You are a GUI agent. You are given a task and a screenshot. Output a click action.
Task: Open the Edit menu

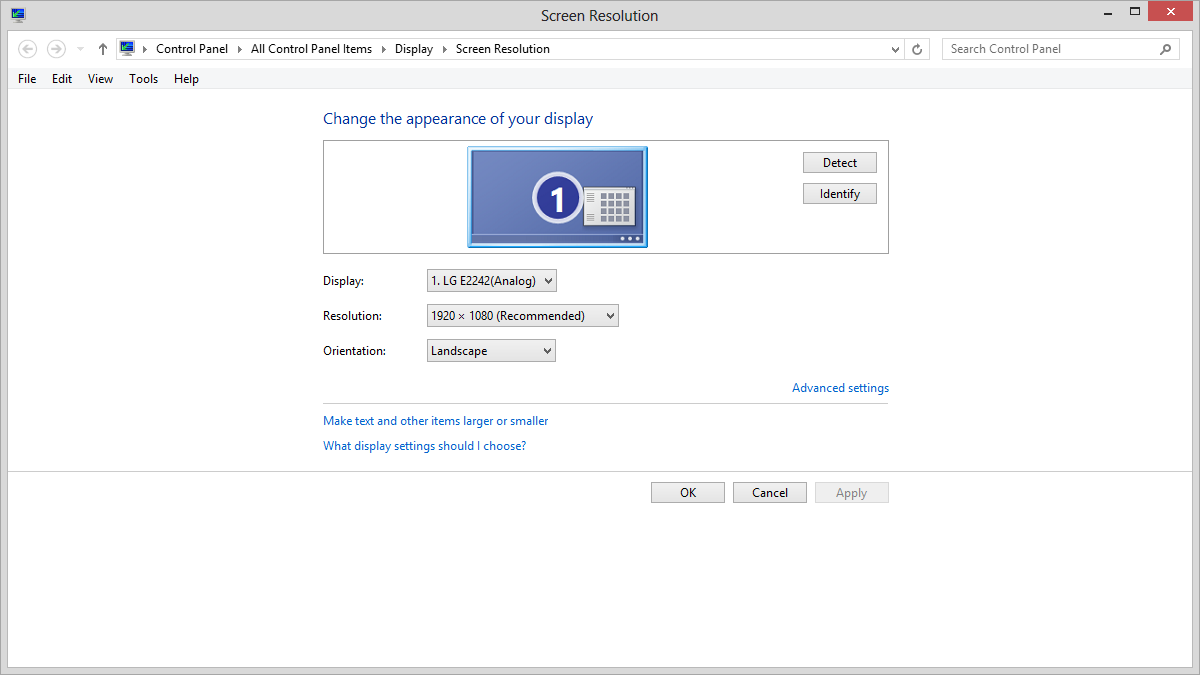click(x=62, y=79)
